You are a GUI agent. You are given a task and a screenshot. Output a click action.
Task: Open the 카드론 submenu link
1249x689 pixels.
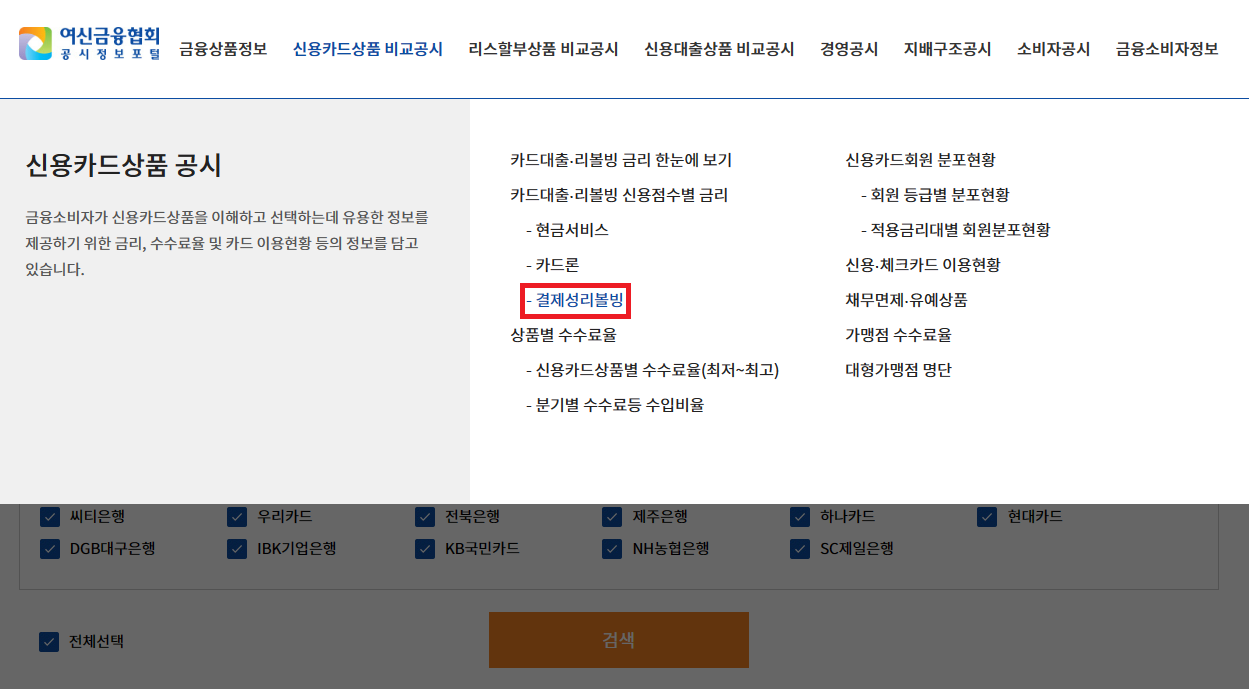coord(557,264)
